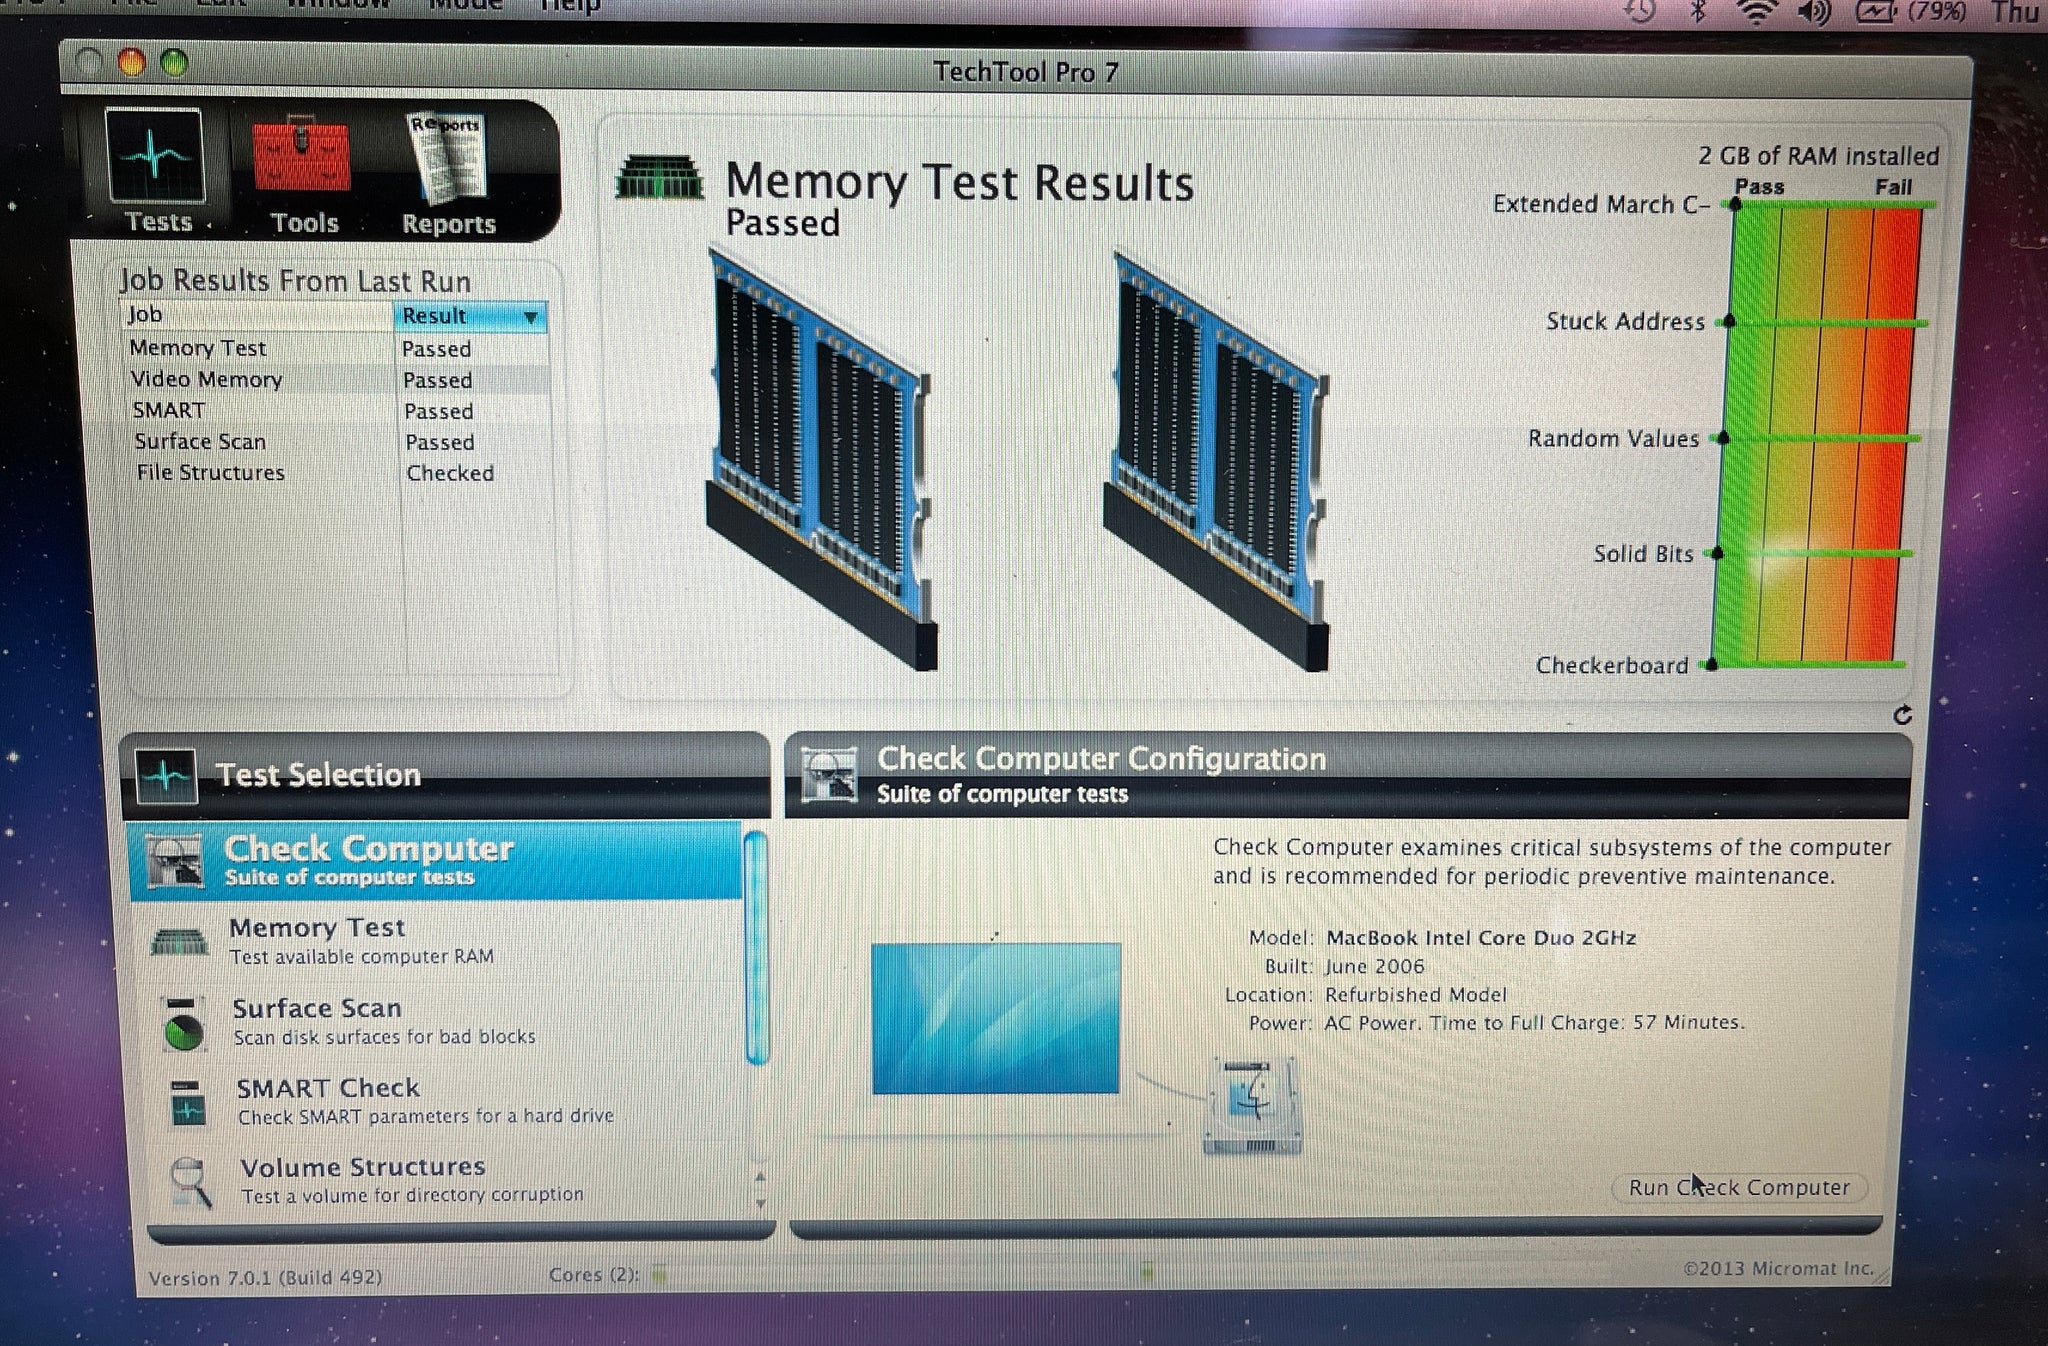Viewport: 2048px width, 1346px height.
Task: Select the SMART job row
Action: pyautogui.click(x=338, y=410)
